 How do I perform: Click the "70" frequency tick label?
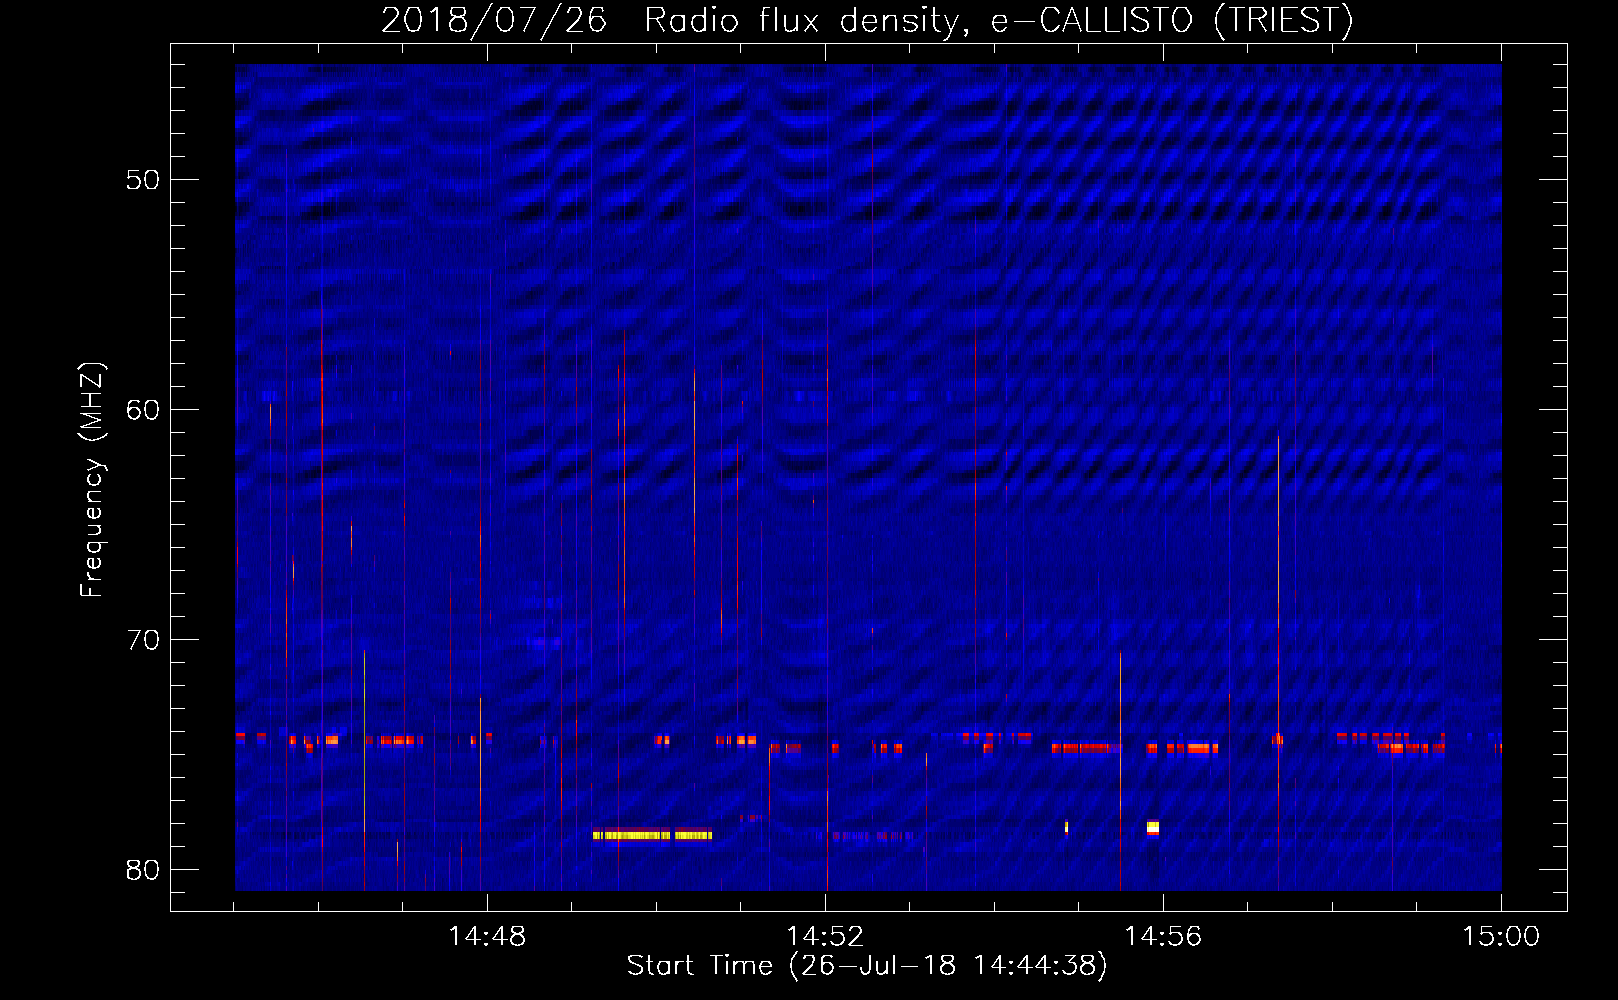pos(143,640)
